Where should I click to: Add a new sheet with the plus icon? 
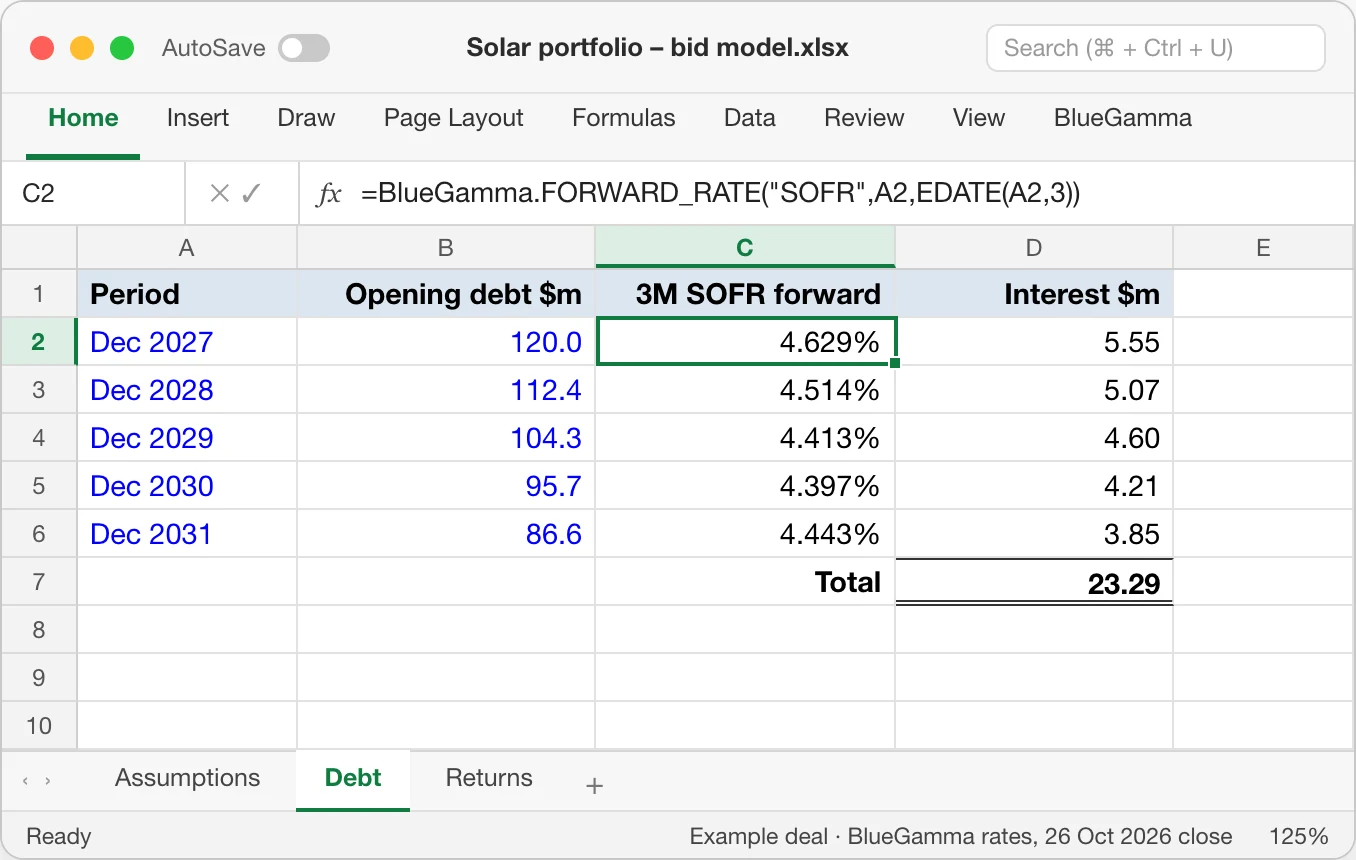point(594,786)
